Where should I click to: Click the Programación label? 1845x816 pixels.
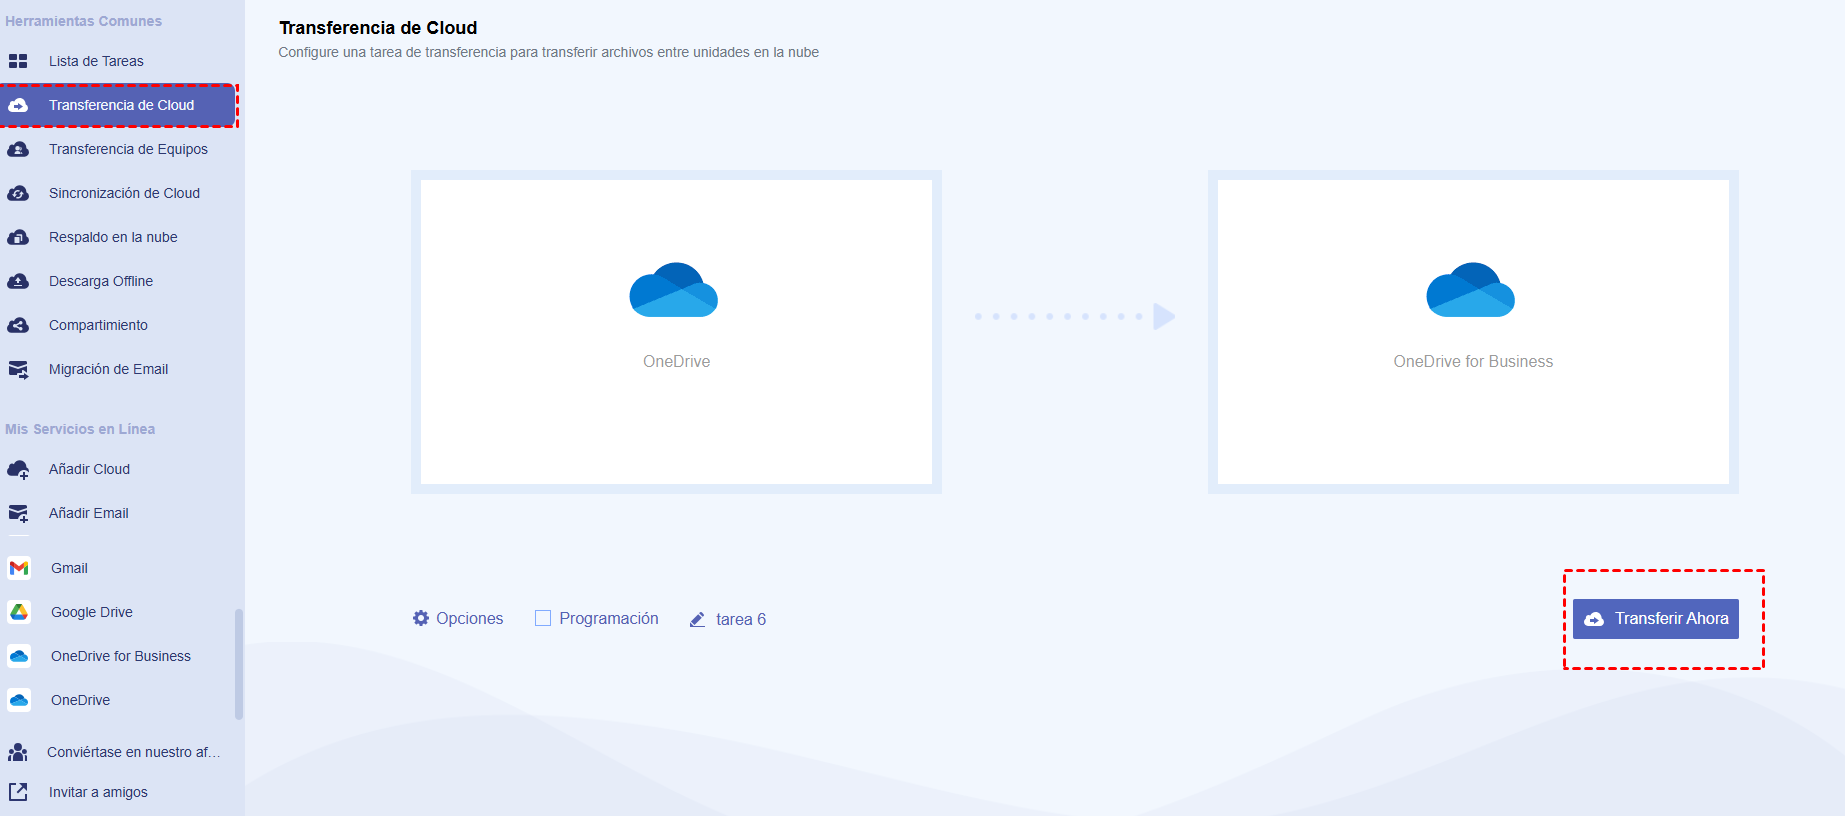point(609,618)
